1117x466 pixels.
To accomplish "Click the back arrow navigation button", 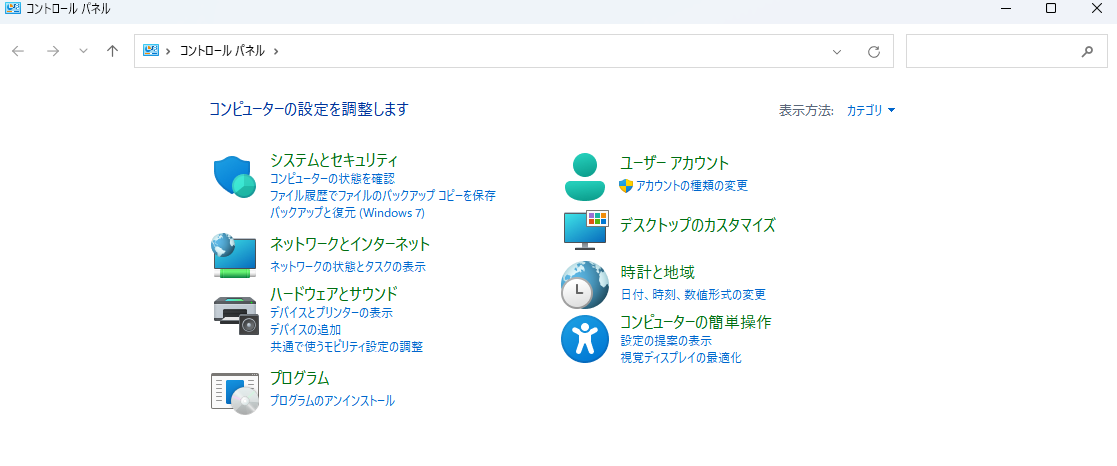I will click(19, 51).
